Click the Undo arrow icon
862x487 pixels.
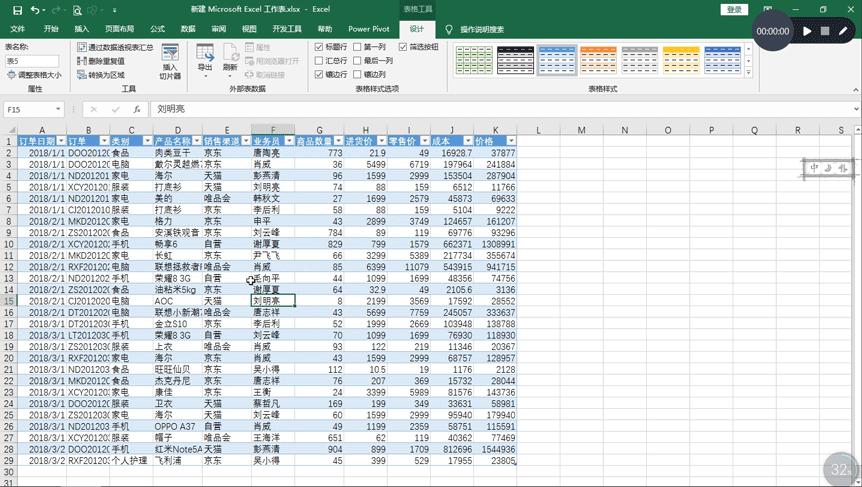[x=36, y=9]
